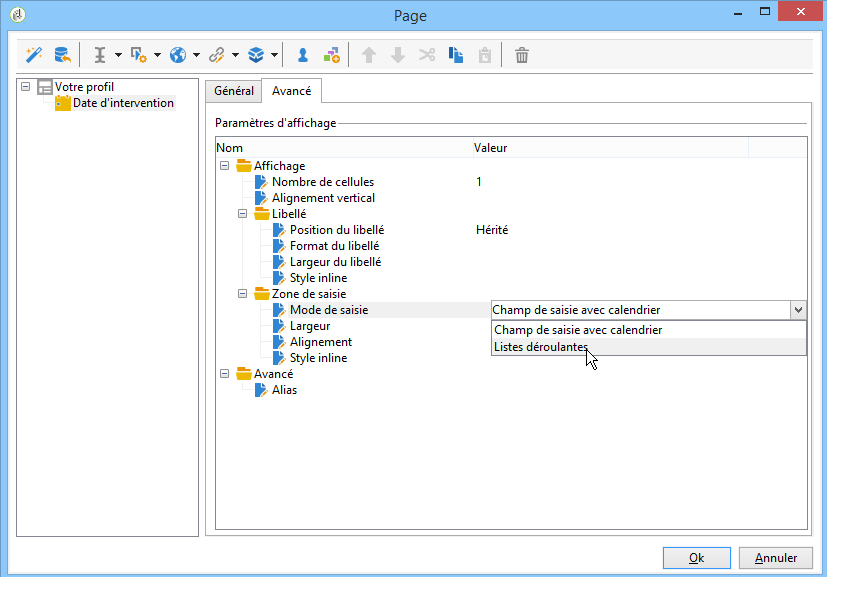843x593 pixels.
Task: Click the value 1 for Nombre de cellules
Action: tap(478, 182)
